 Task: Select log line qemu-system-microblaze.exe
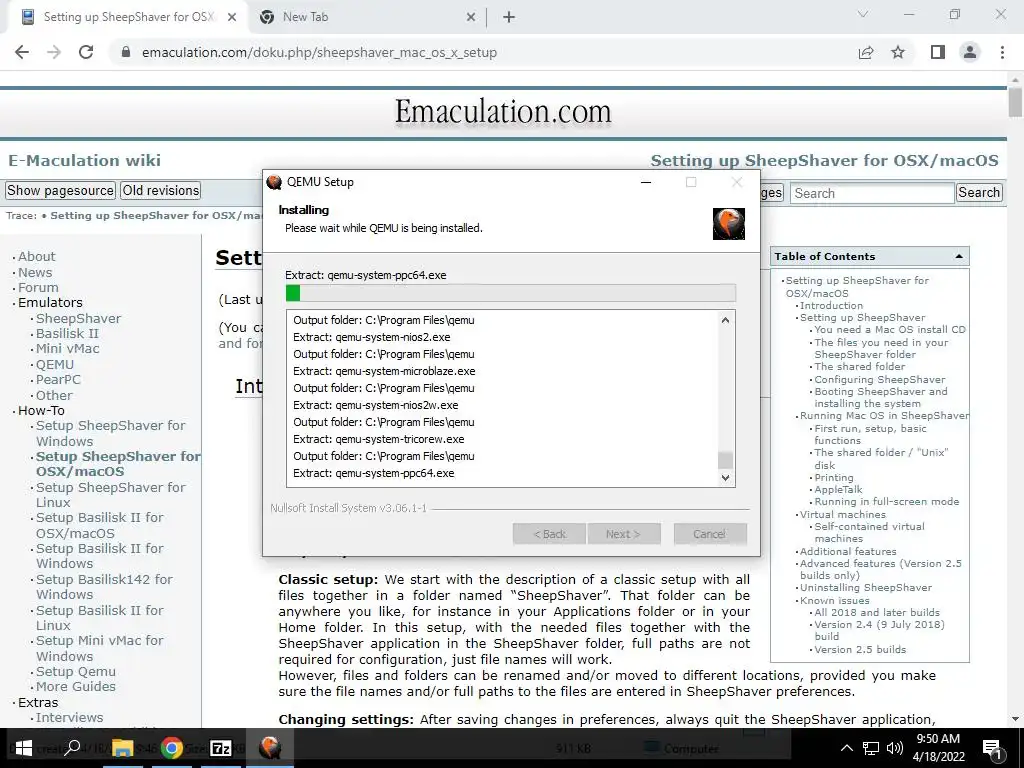[384, 371]
